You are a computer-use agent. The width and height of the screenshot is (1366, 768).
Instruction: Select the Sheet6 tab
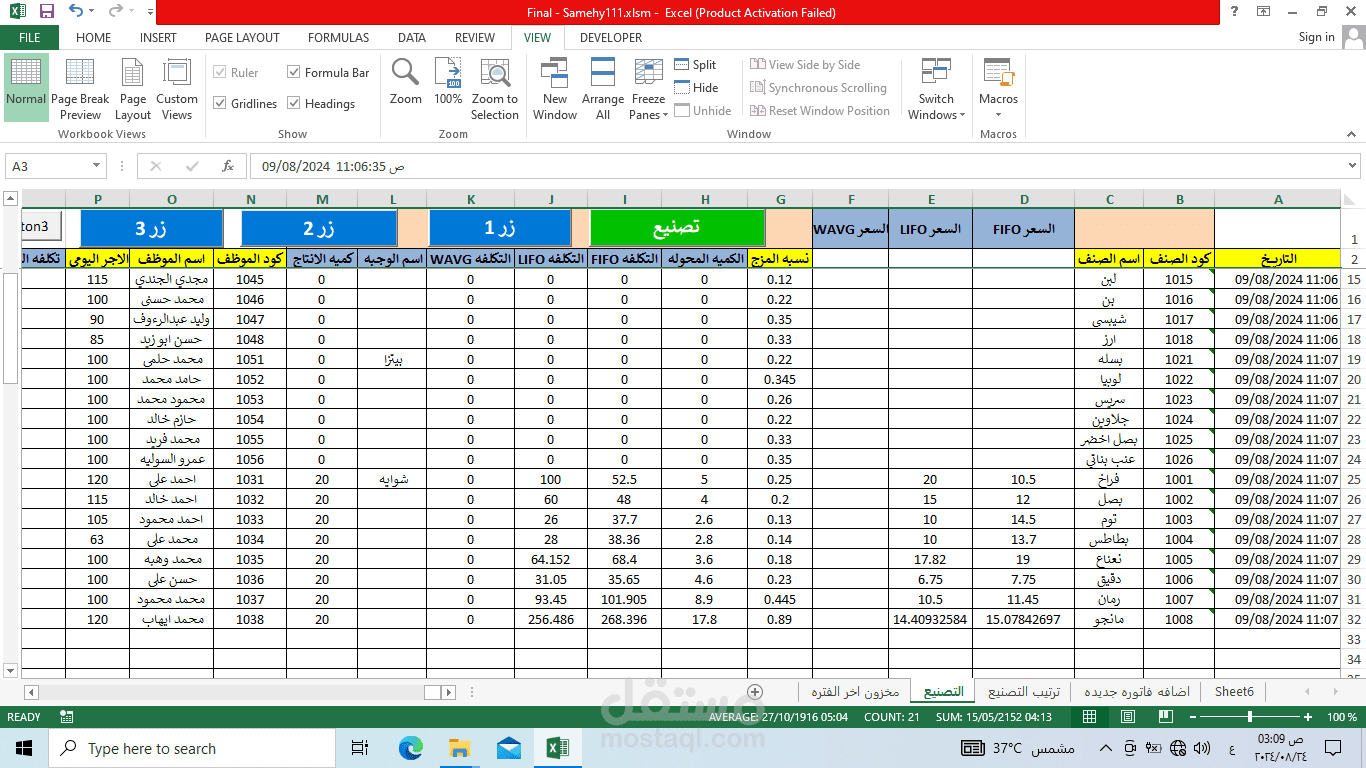click(1234, 692)
